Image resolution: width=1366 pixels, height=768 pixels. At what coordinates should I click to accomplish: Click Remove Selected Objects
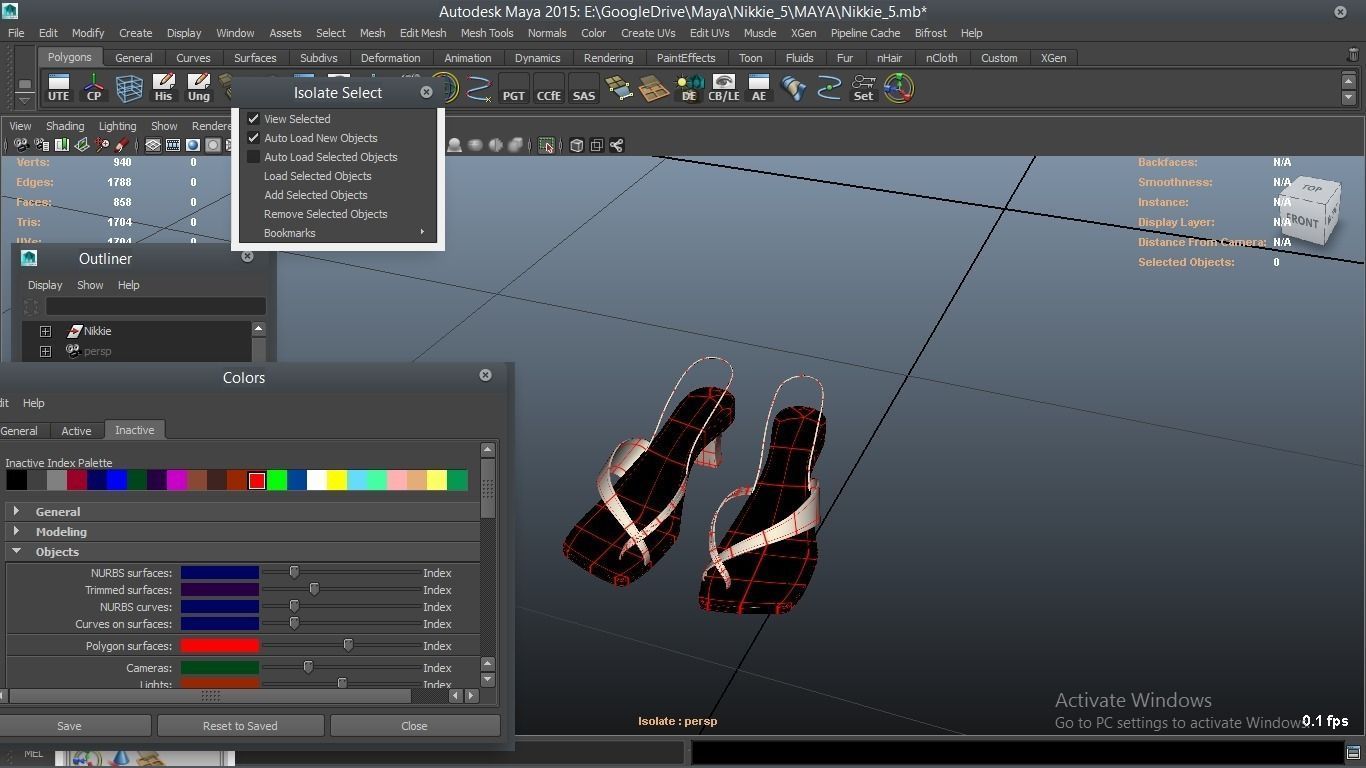pos(325,214)
